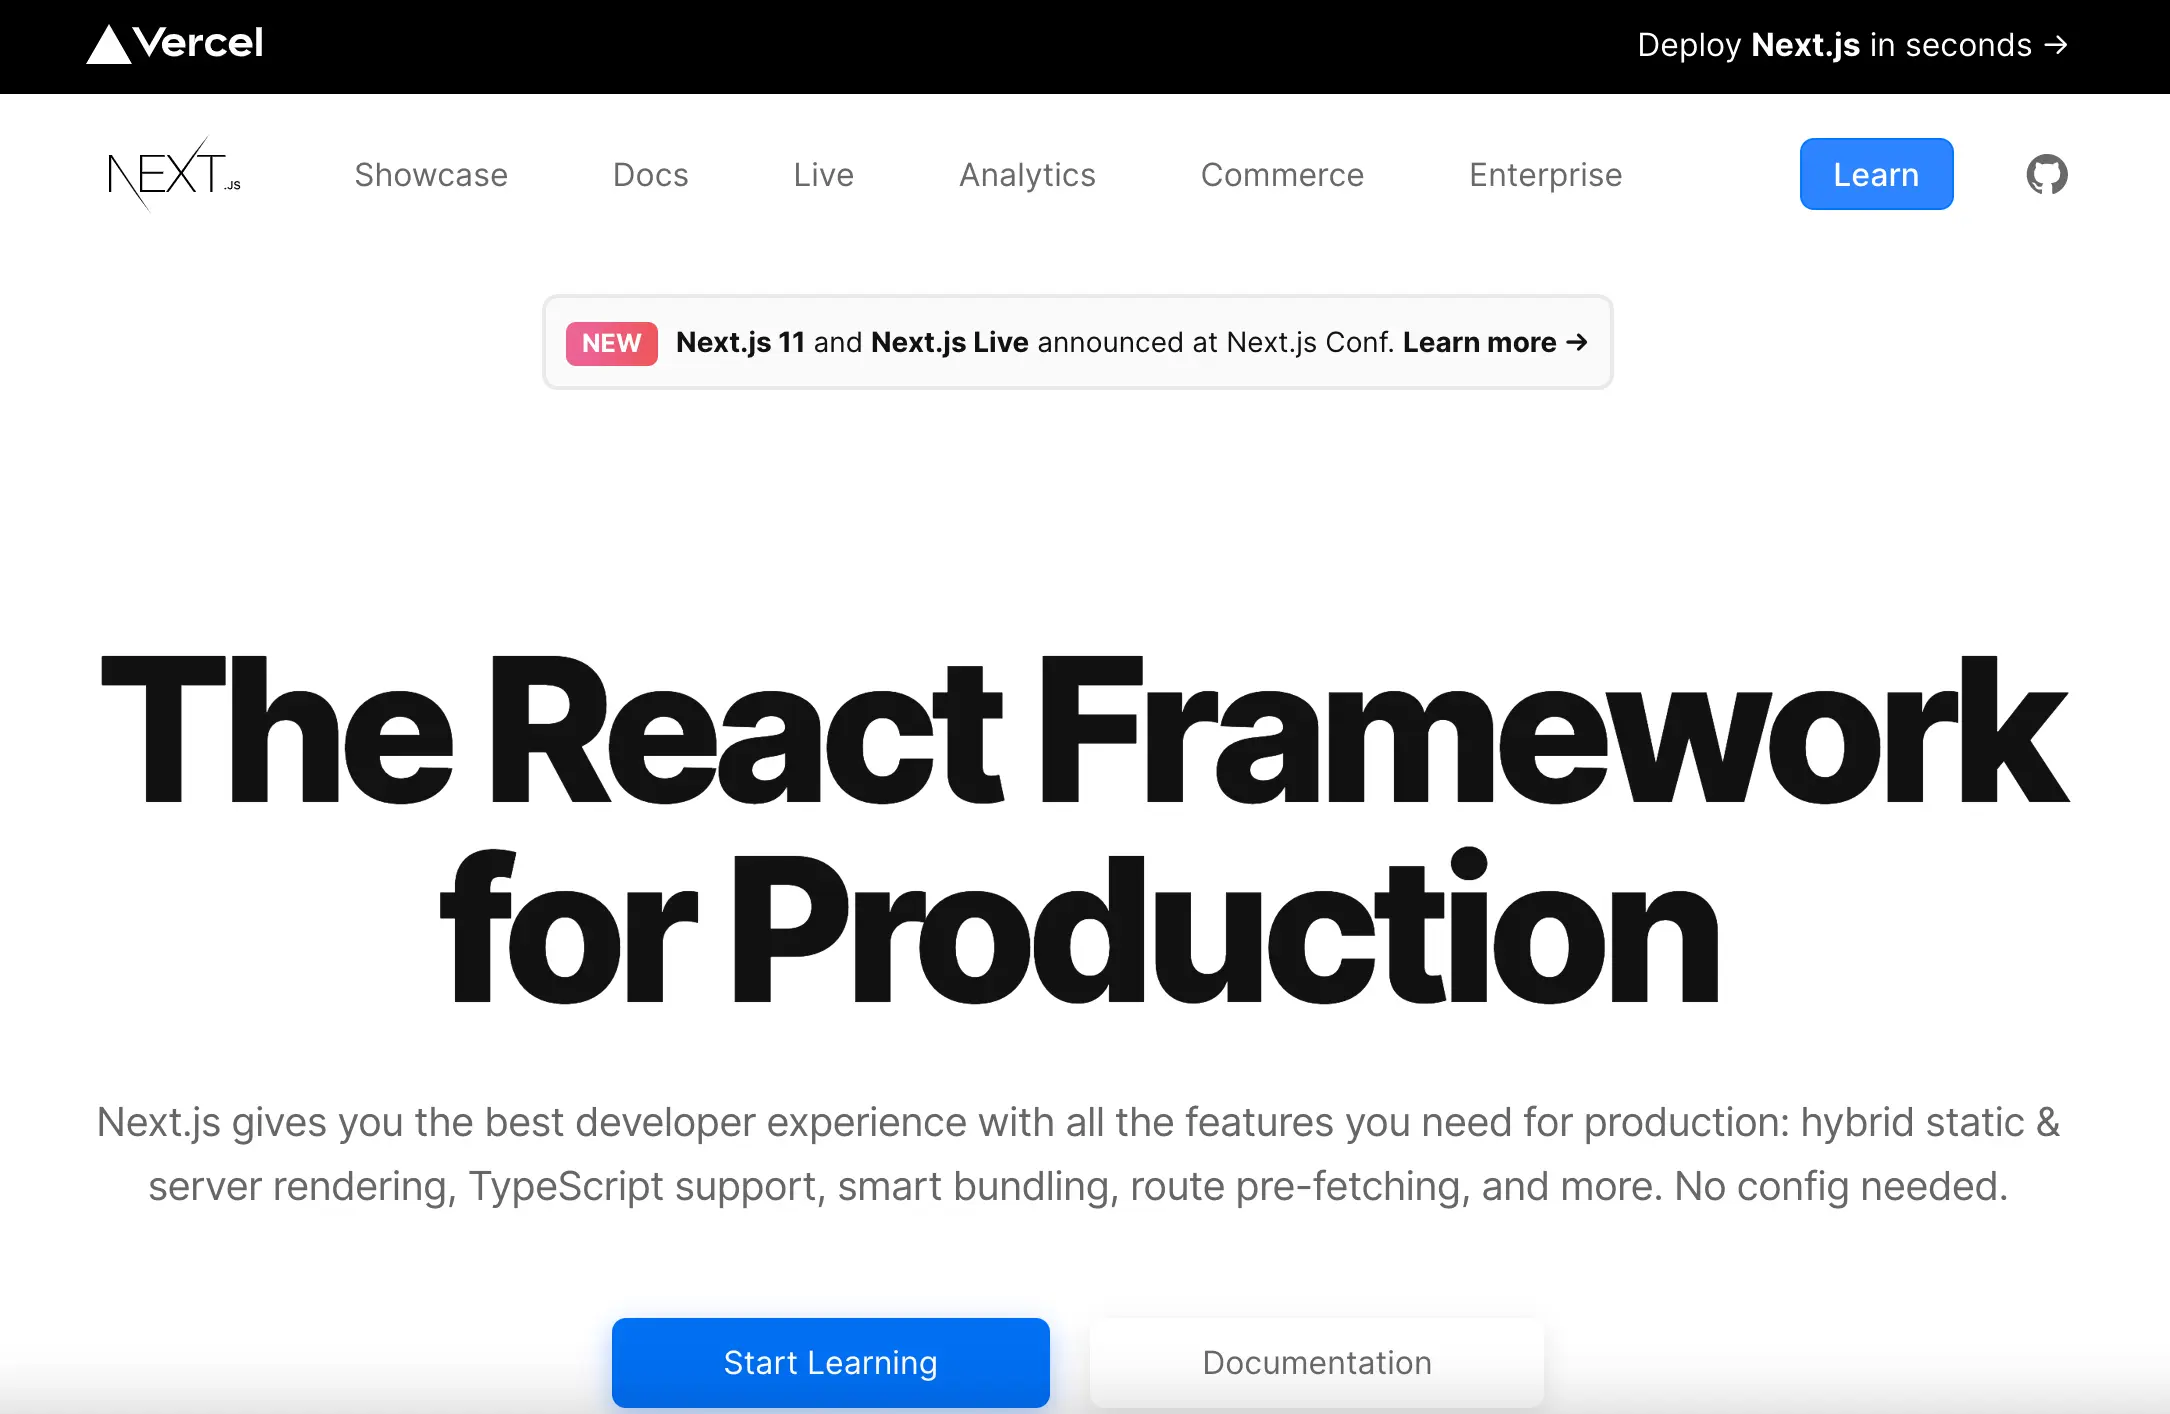Click the Vercel triangle logo
Viewport: 2170px width, 1414px height.
coord(108,44)
